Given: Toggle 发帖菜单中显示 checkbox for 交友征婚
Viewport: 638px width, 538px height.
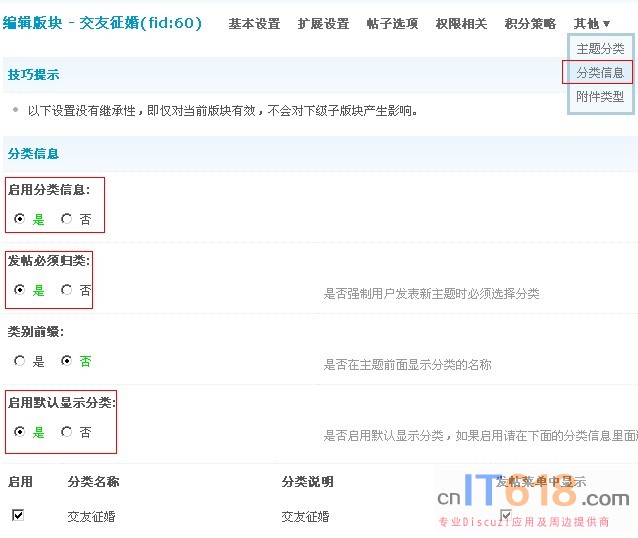Looking at the screenshot, I should [506, 515].
